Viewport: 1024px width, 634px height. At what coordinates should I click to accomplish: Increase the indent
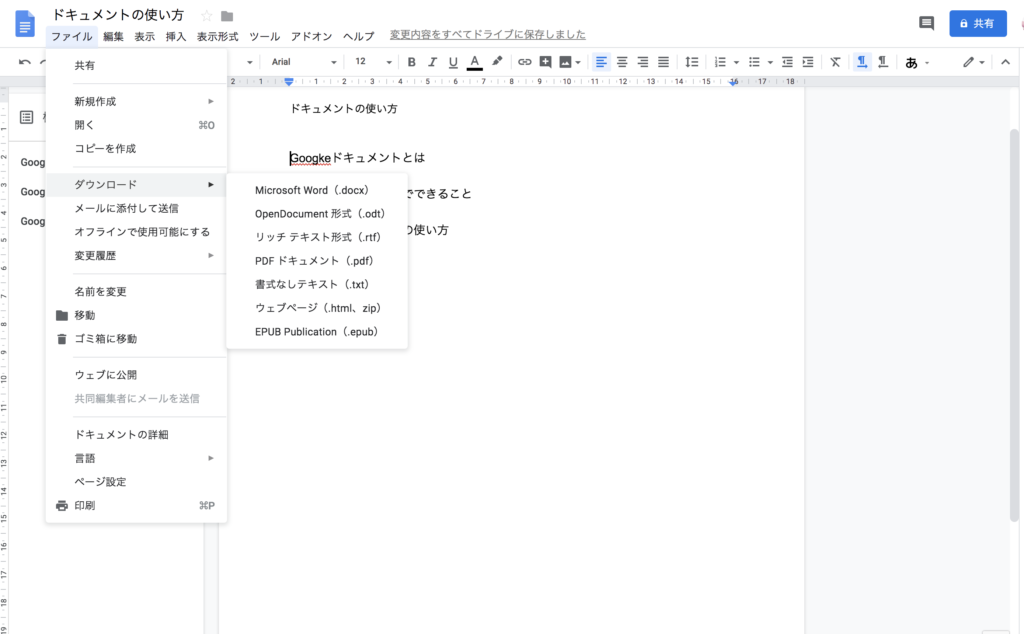pos(808,62)
